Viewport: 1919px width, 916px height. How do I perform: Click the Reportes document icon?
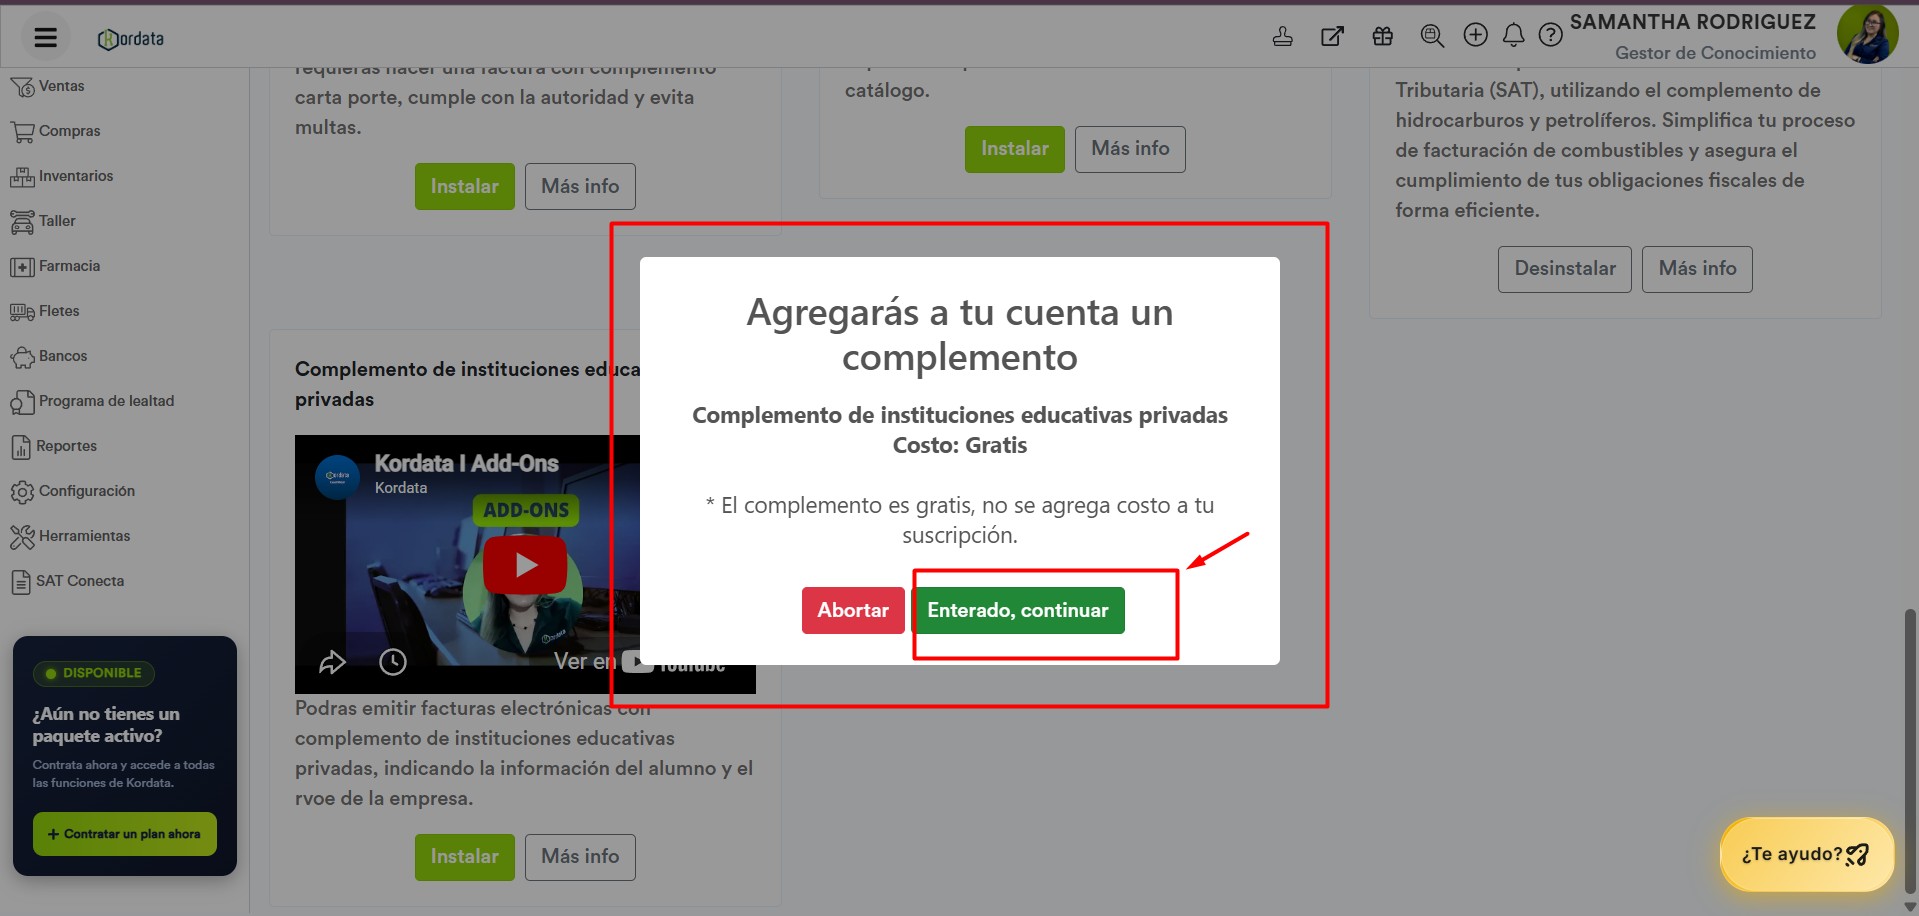(x=21, y=447)
